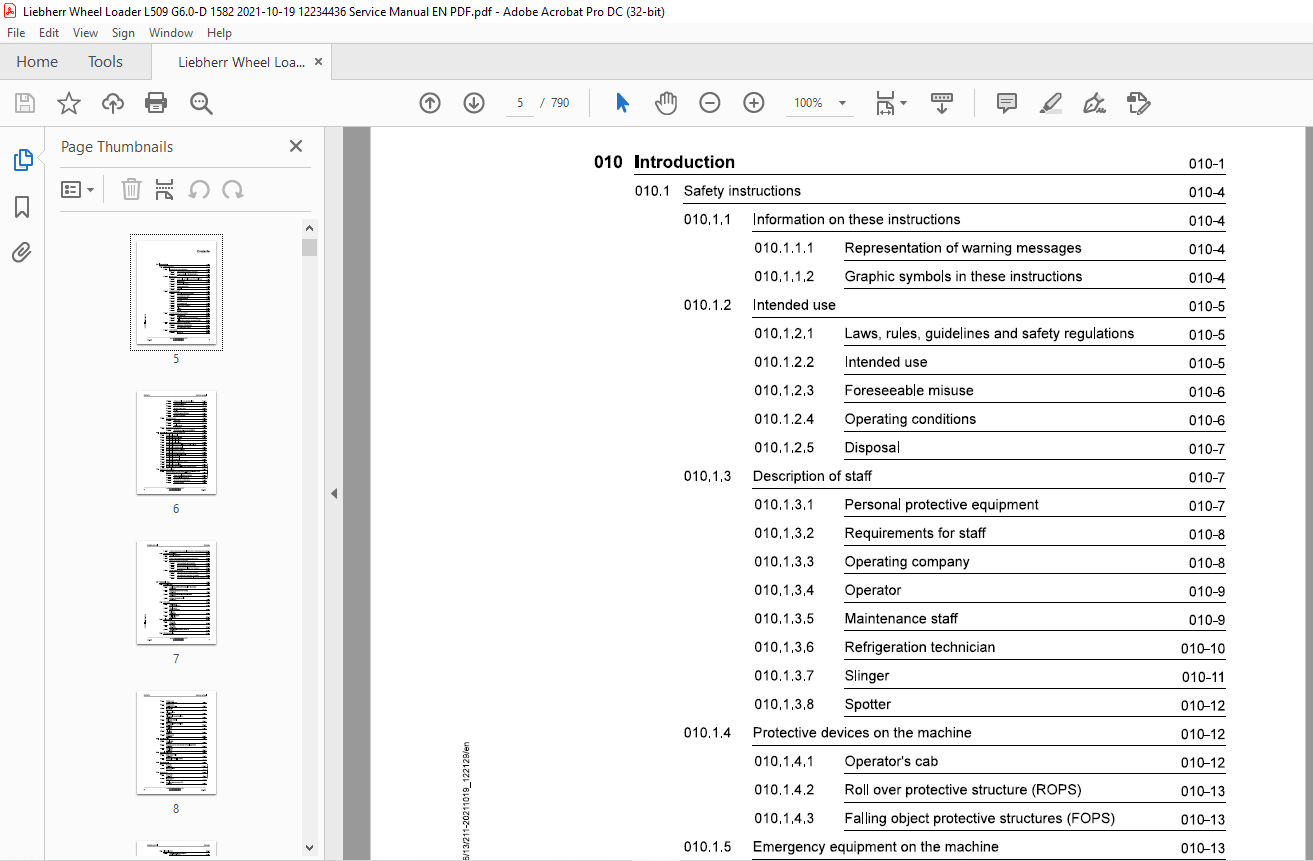1313x861 pixels.
Task: Click thumbnail panel scroll up arrow
Action: click(309, 229)
